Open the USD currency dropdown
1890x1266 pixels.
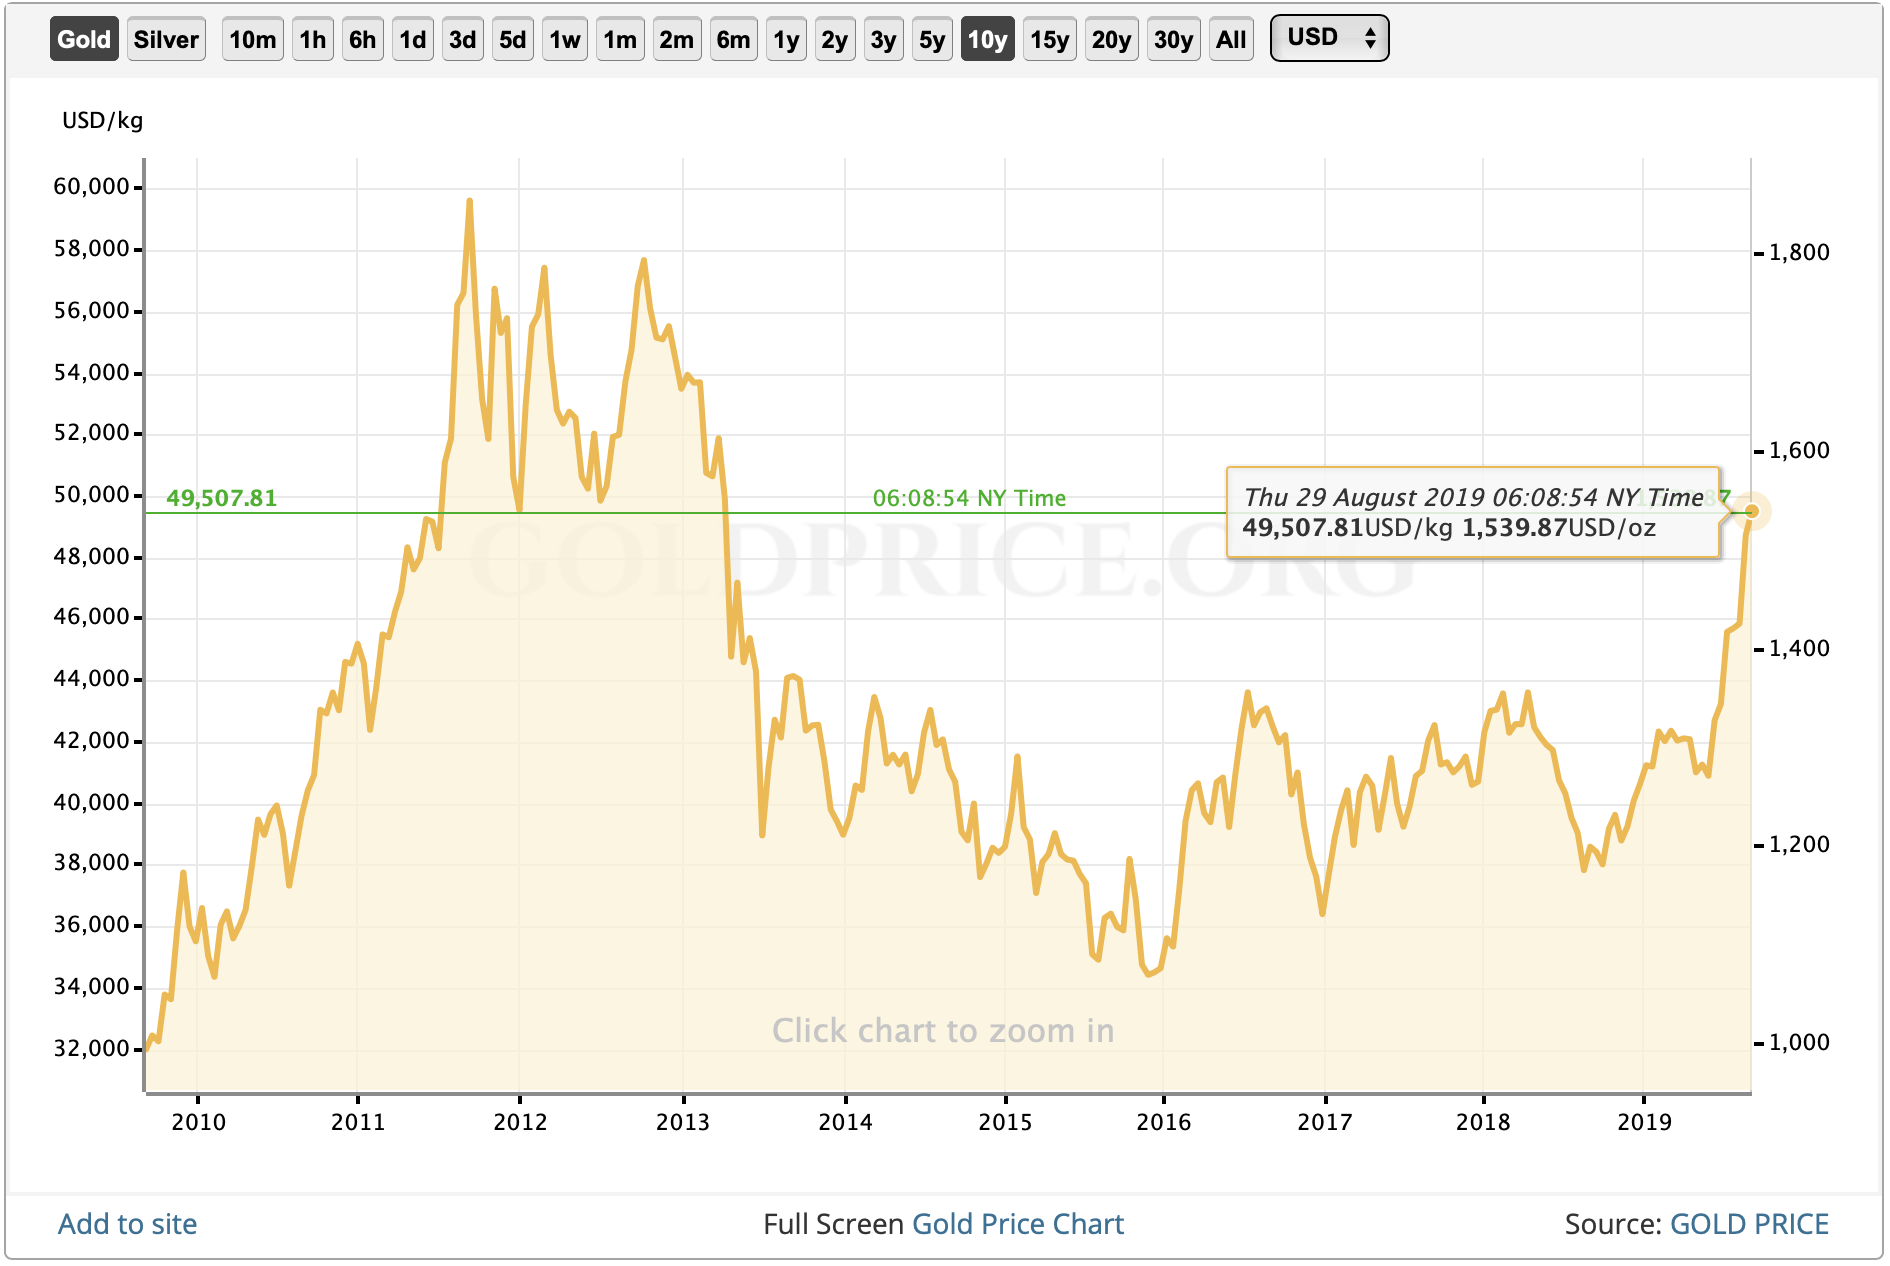pyautogui.click(x=1330, y=38)
